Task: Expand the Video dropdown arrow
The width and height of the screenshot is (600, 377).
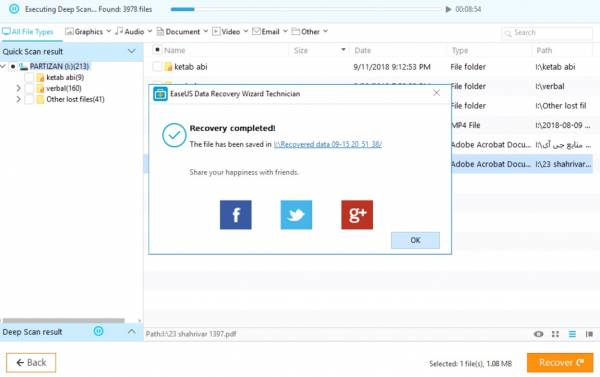Action: [x=246, y=31]
